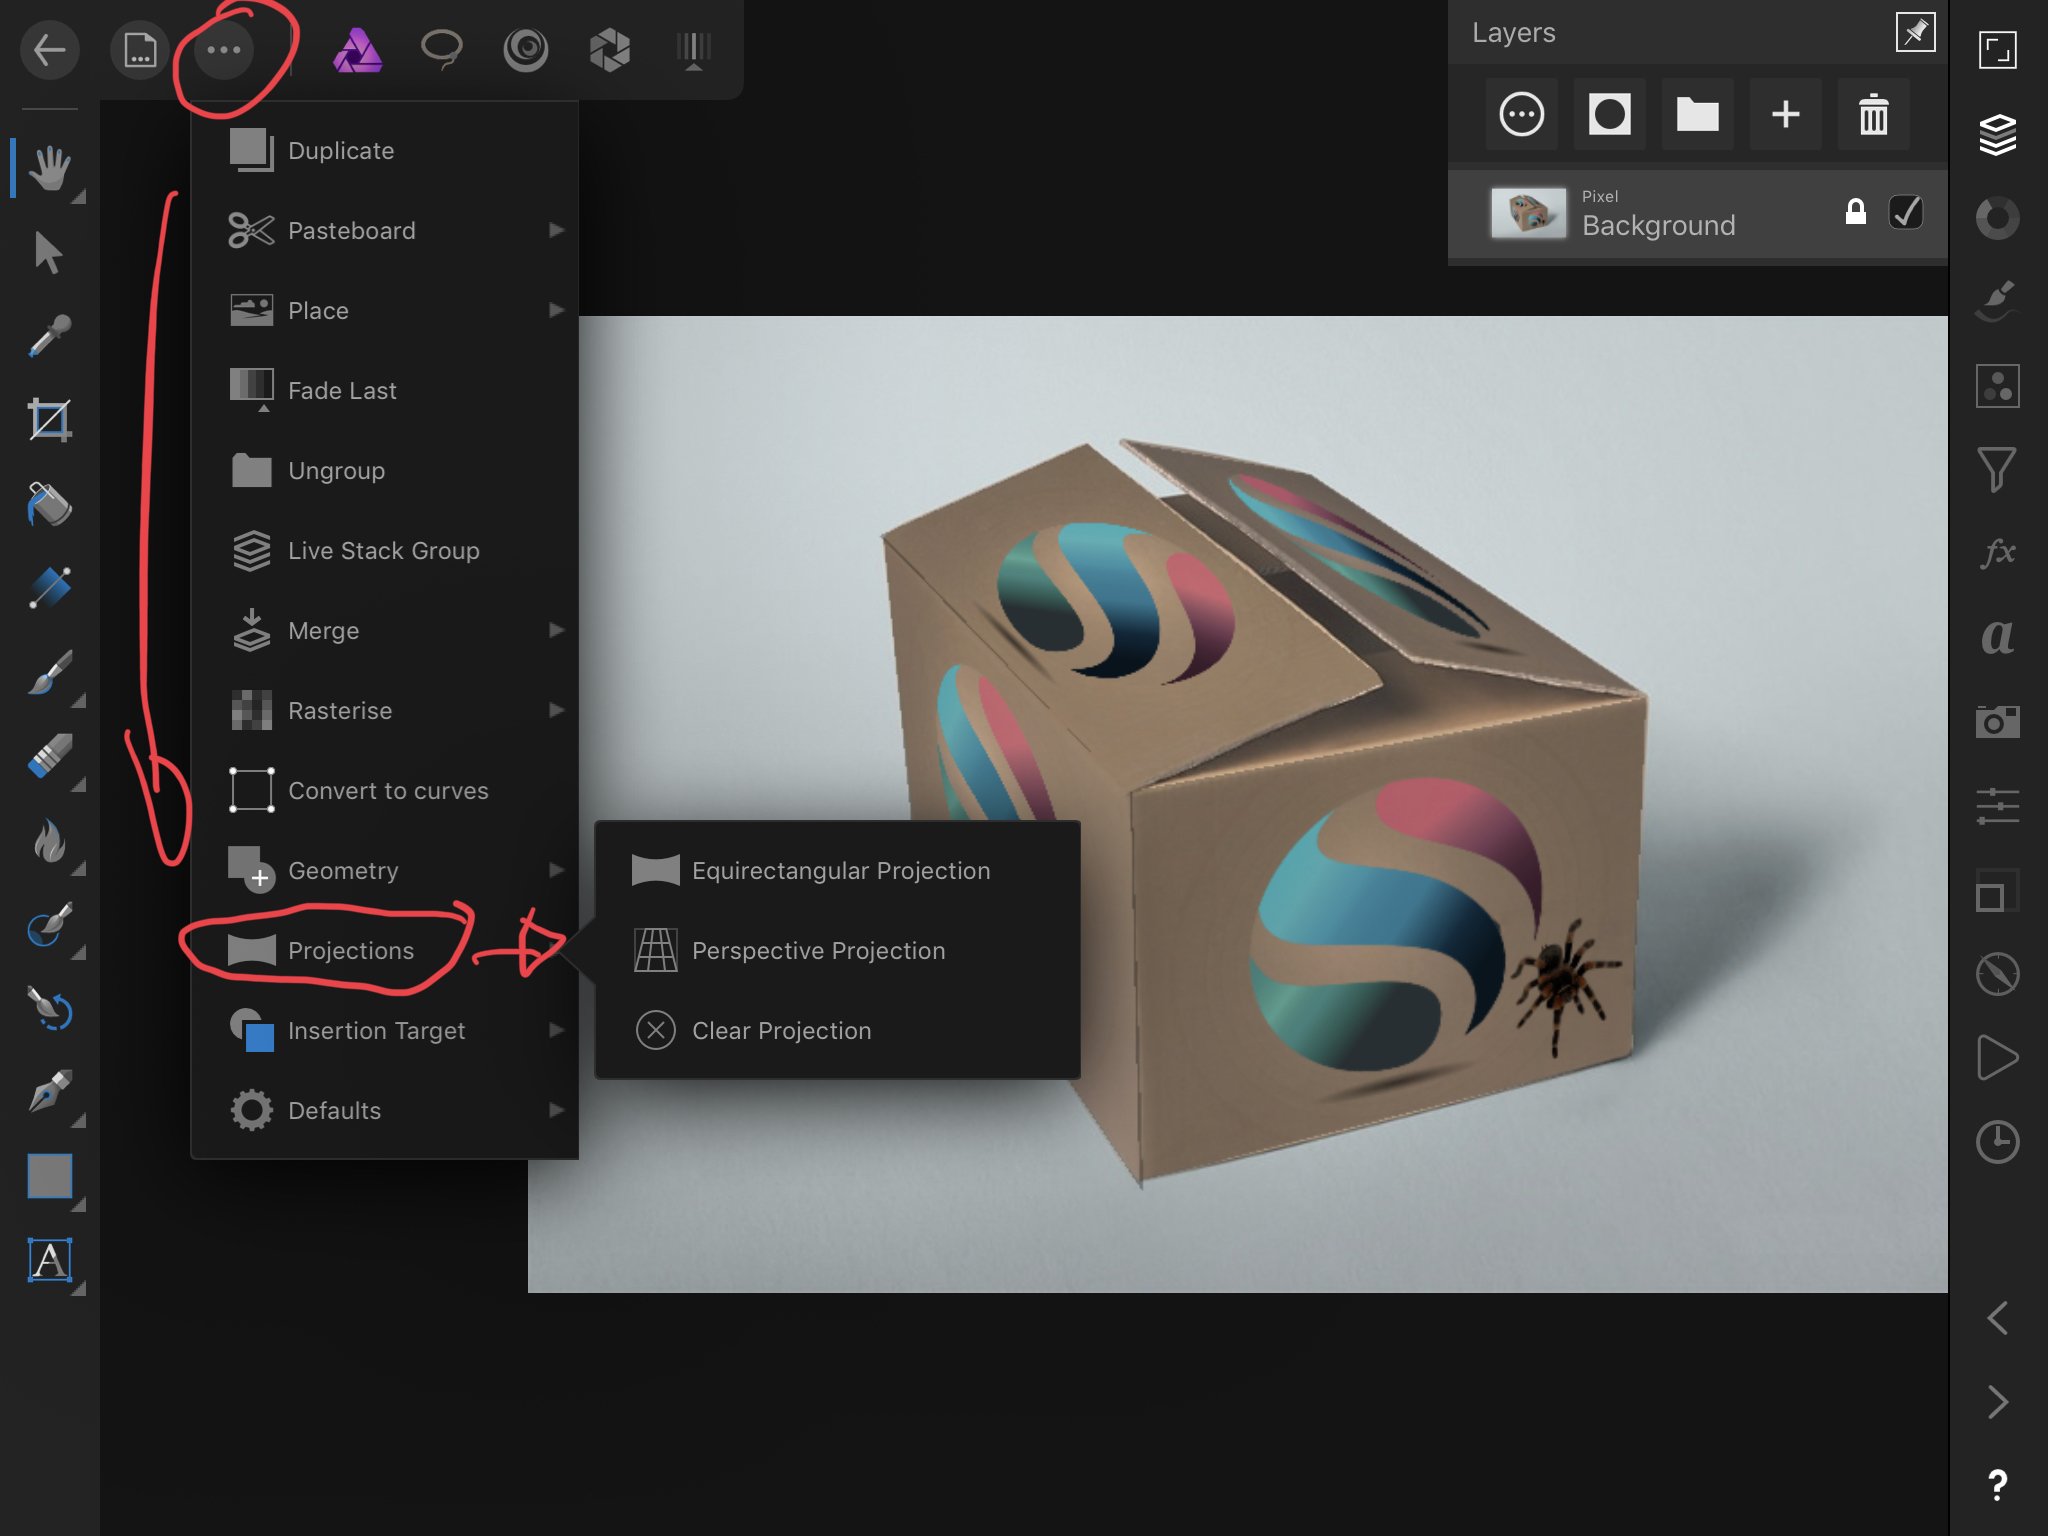2048x1536 pixels.
Task: Select the Colour Picker eyedropper tool
Action: (49, 336)
